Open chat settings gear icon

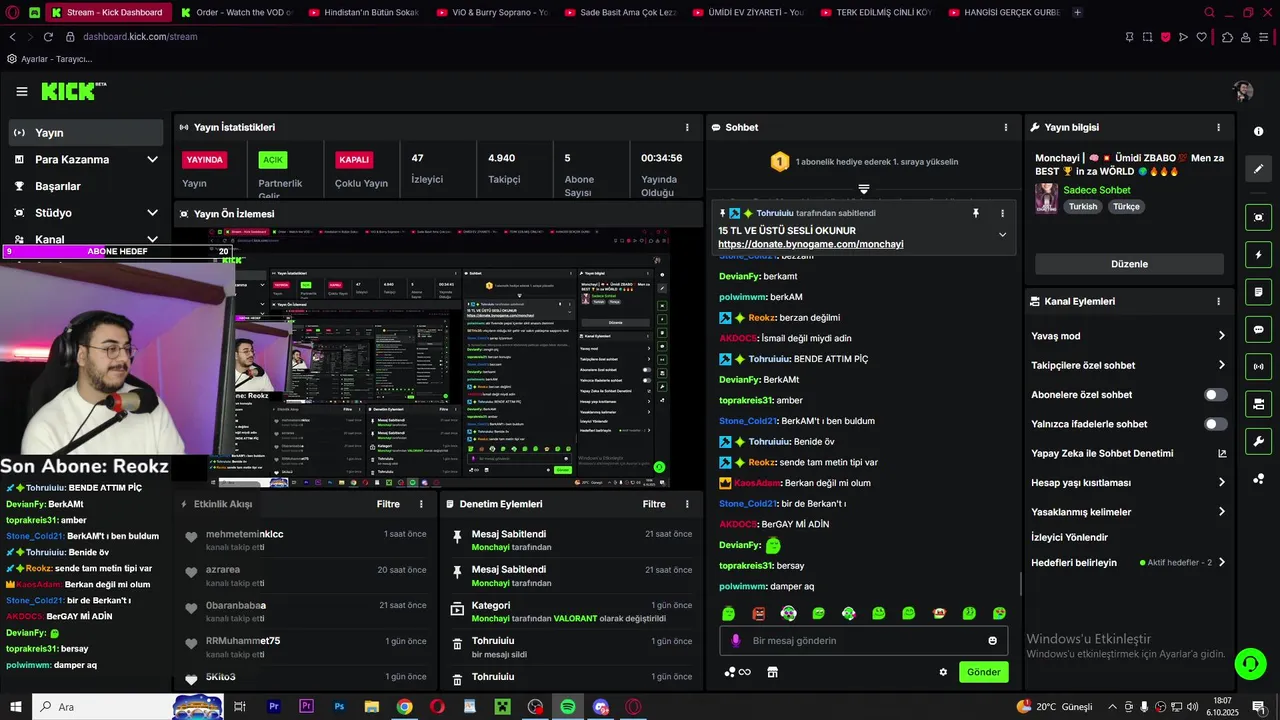[x=943, y=672]
